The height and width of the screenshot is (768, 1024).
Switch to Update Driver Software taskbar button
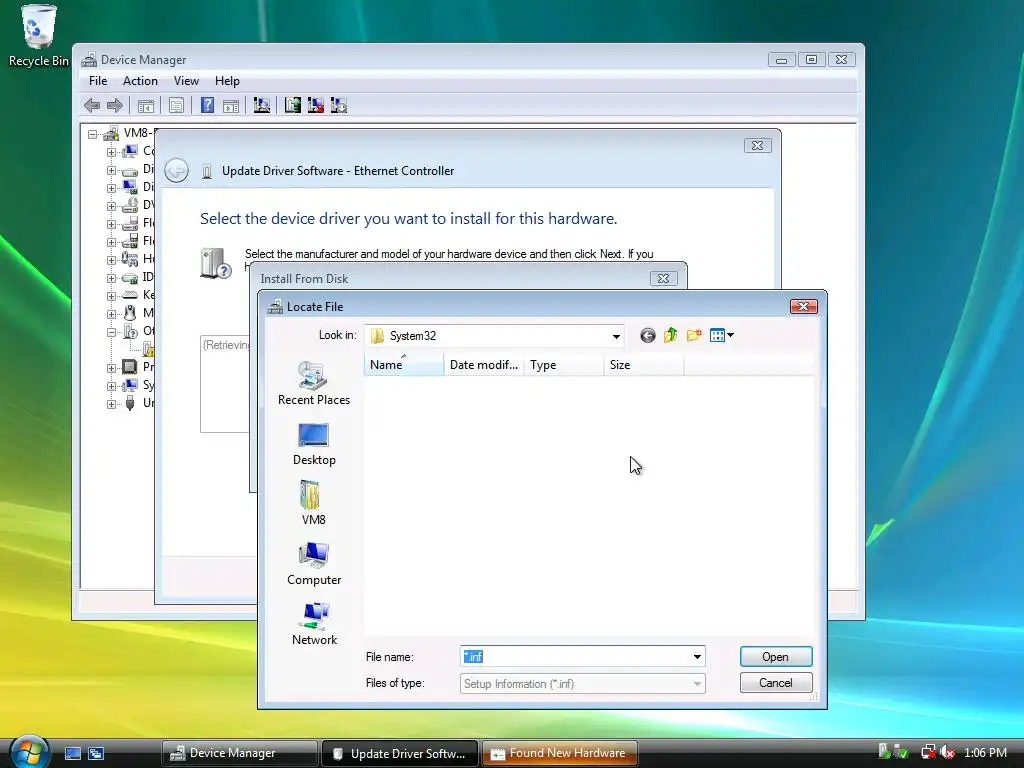point(400,754)
